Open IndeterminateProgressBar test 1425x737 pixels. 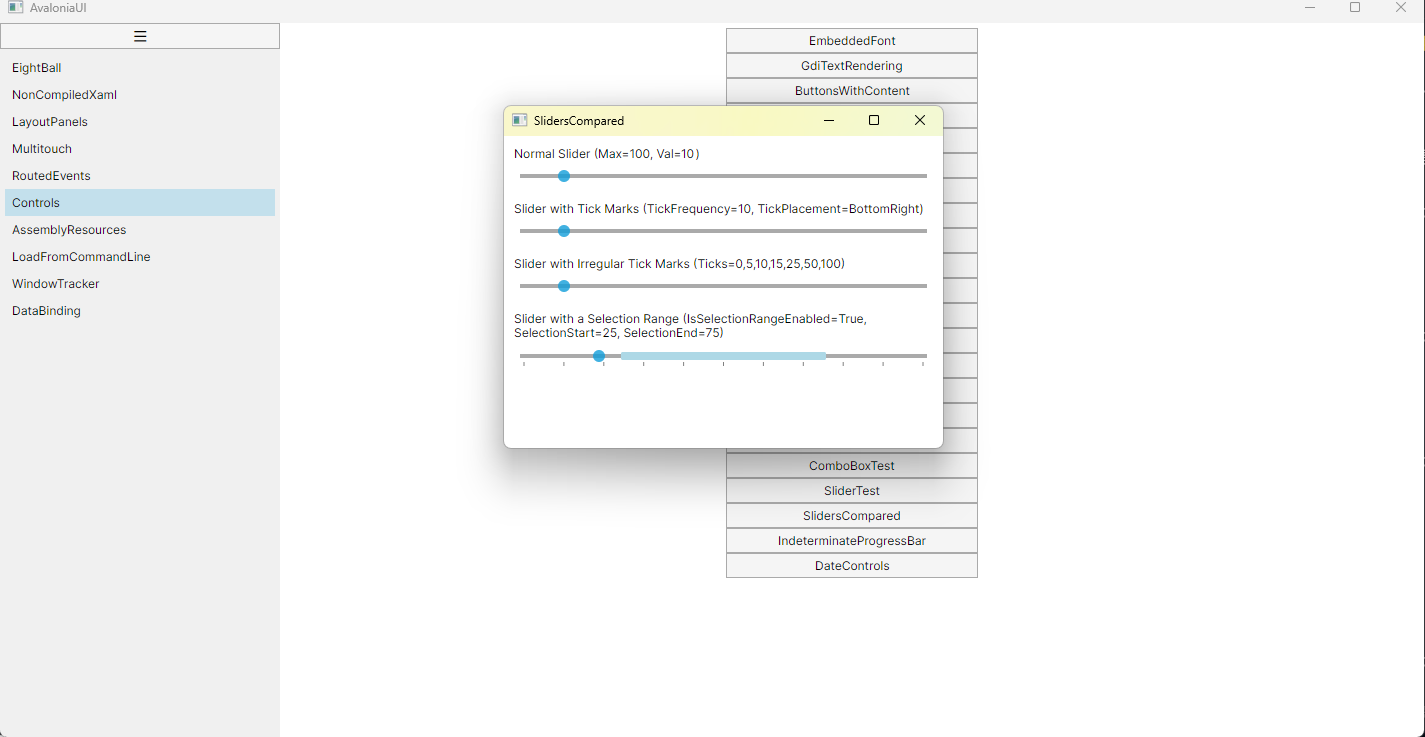[852, 541]
